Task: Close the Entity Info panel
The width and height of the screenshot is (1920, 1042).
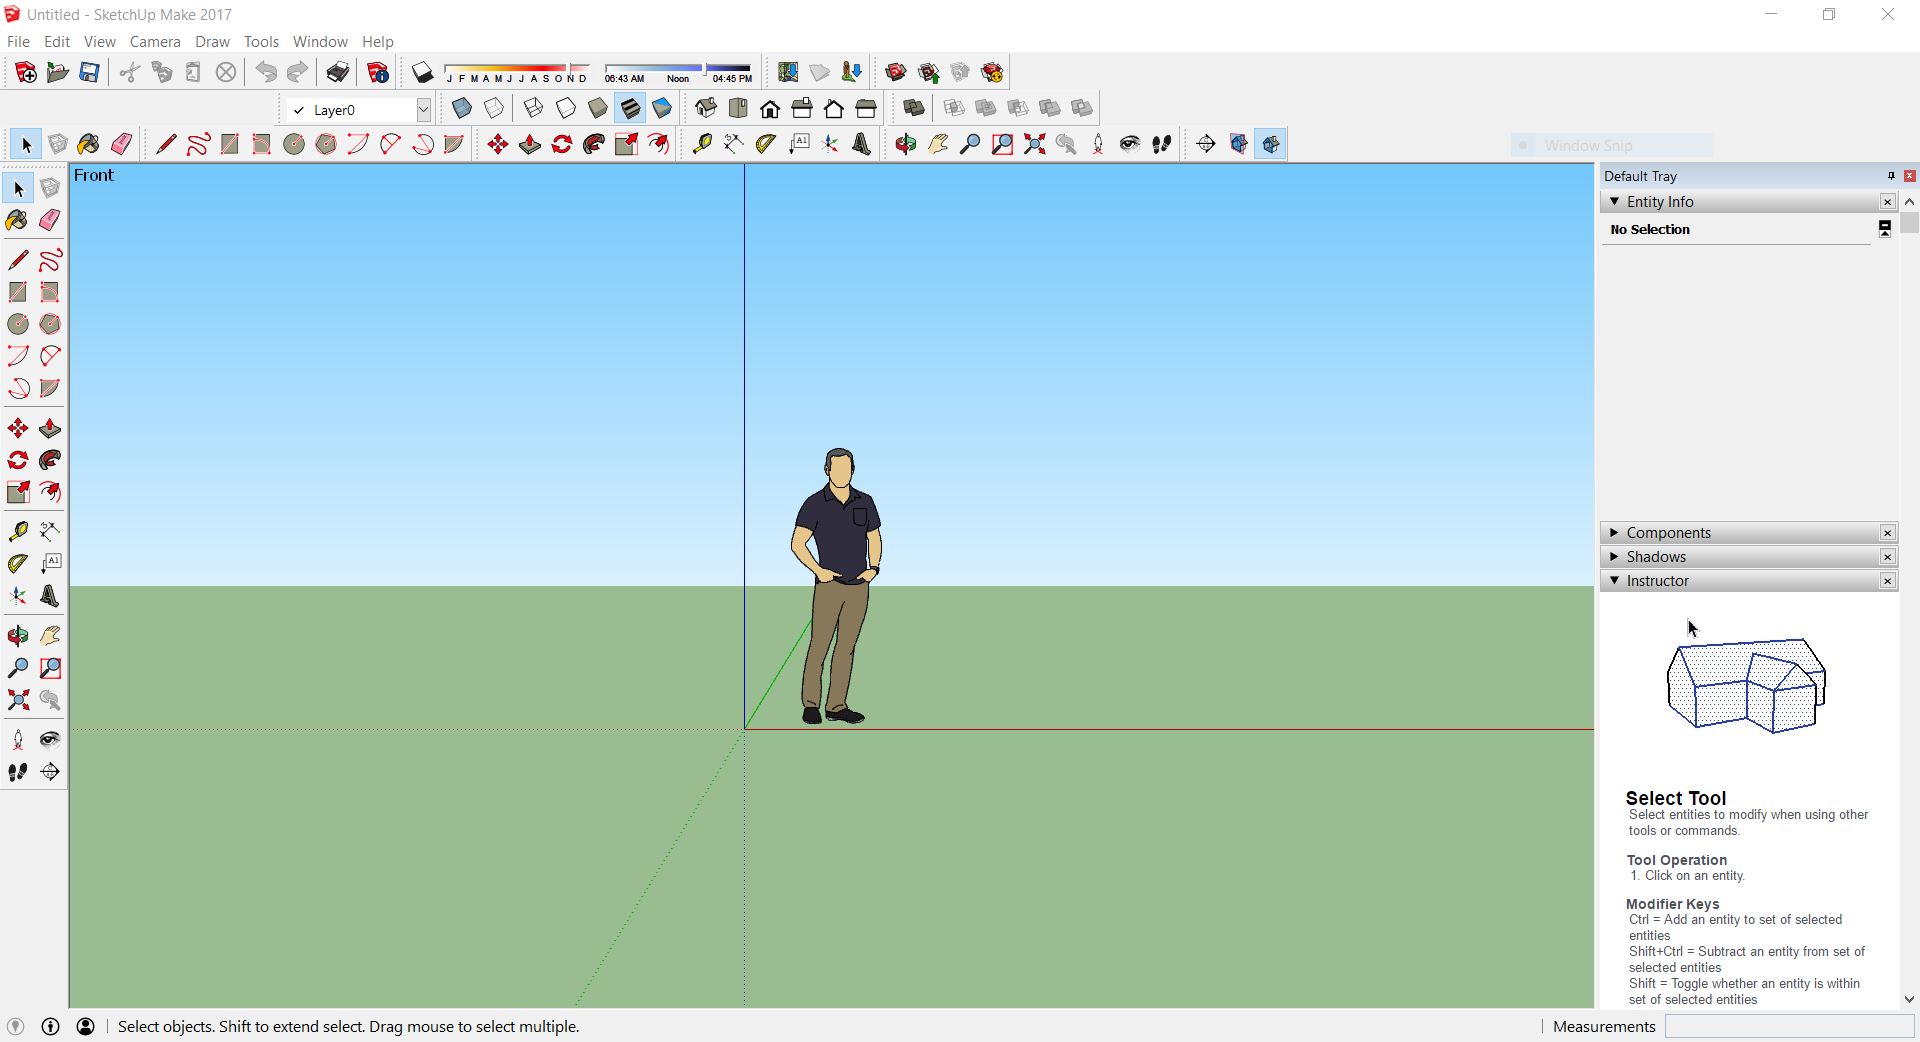Action: point(1887,202)
